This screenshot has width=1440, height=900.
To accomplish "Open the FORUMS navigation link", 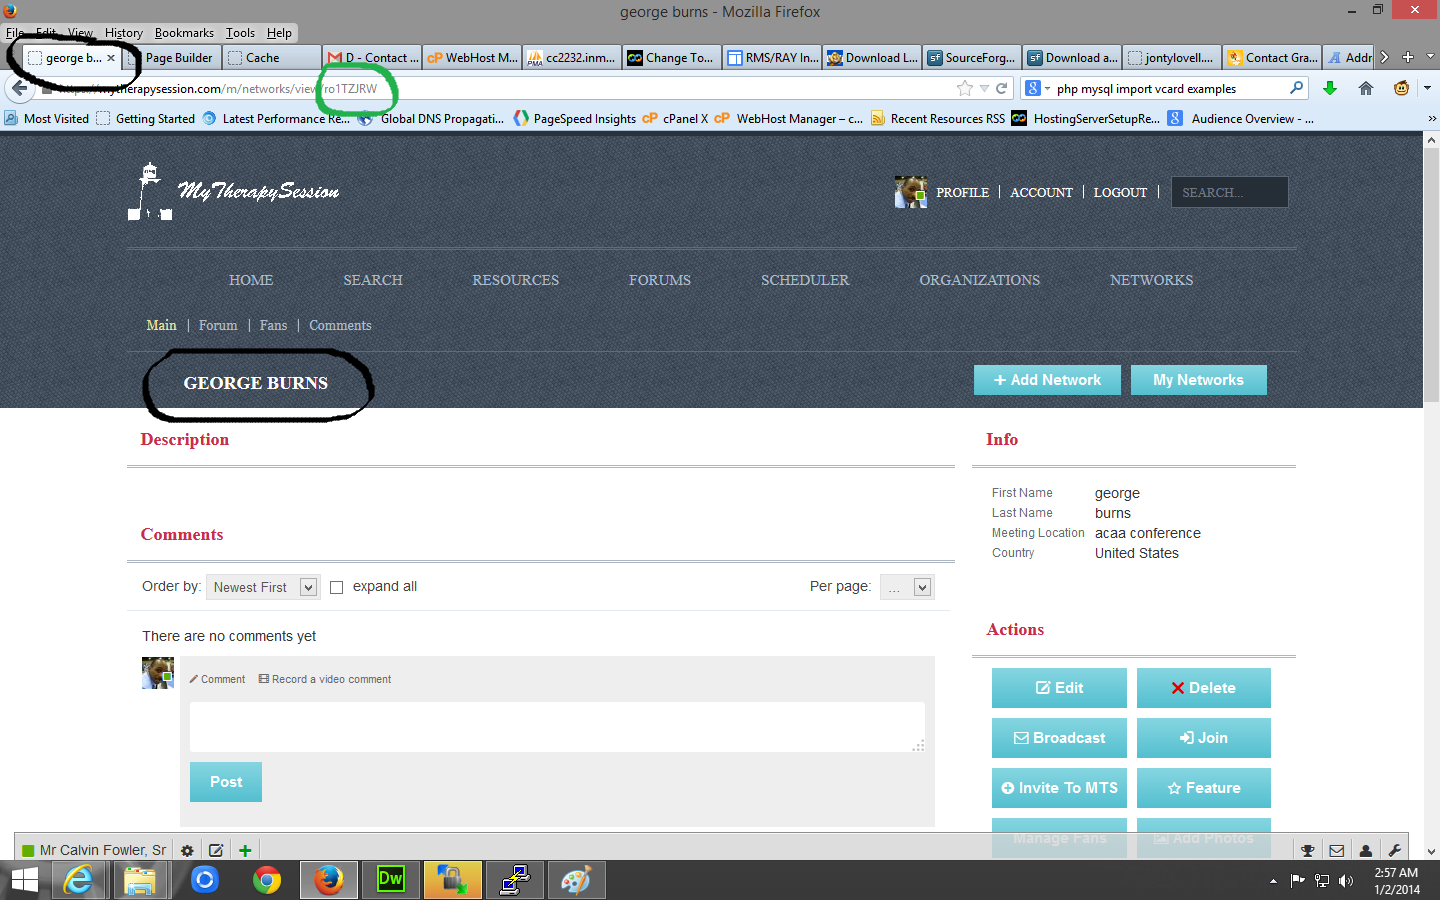I will click(660, 280).
